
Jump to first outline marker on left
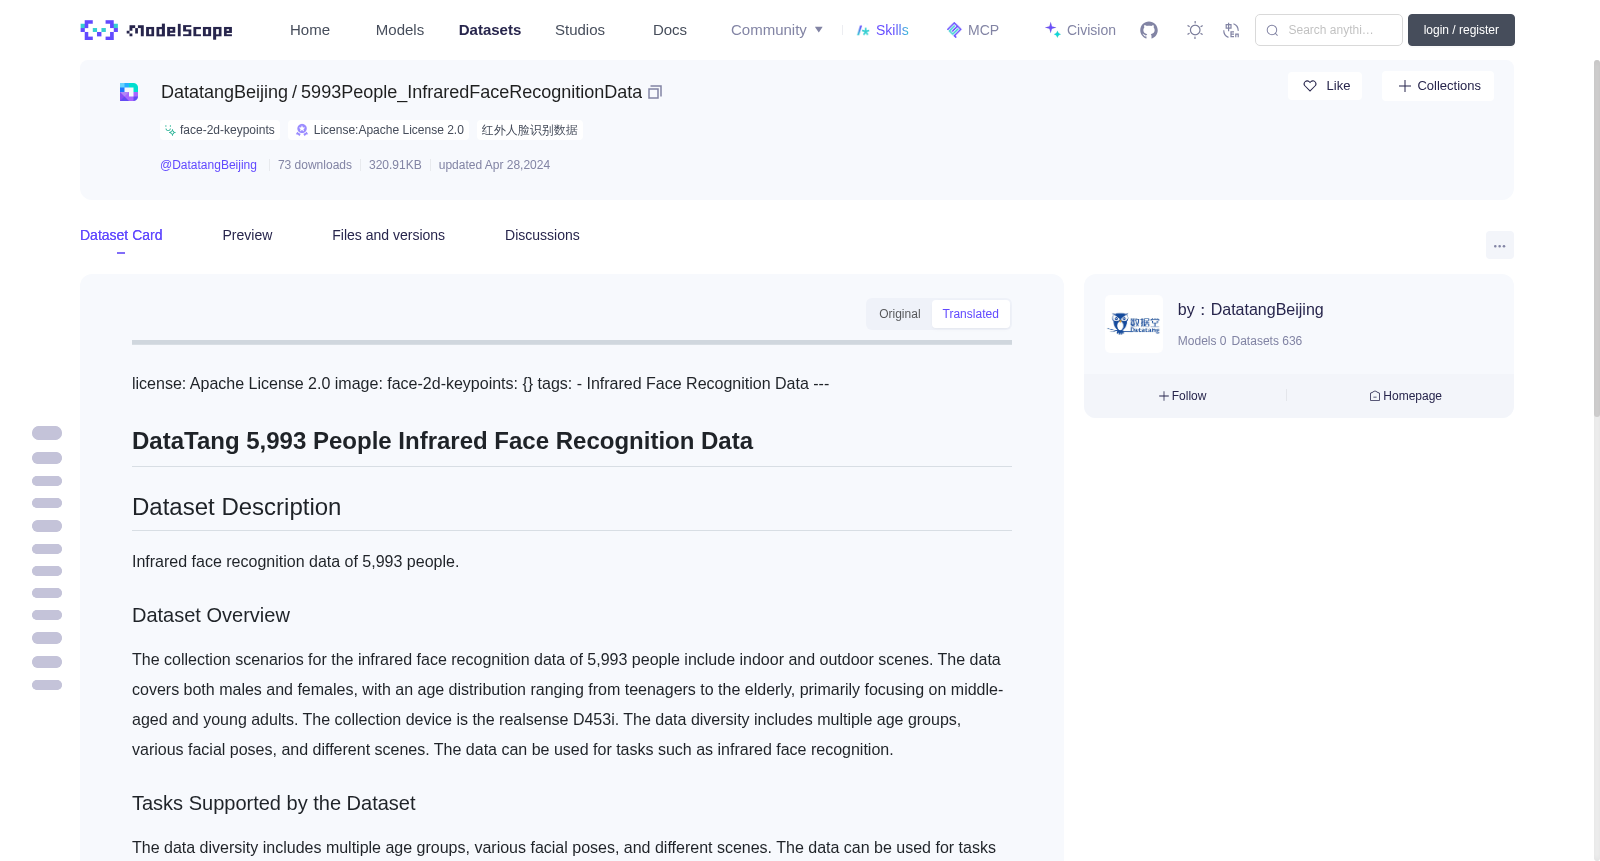47,433
